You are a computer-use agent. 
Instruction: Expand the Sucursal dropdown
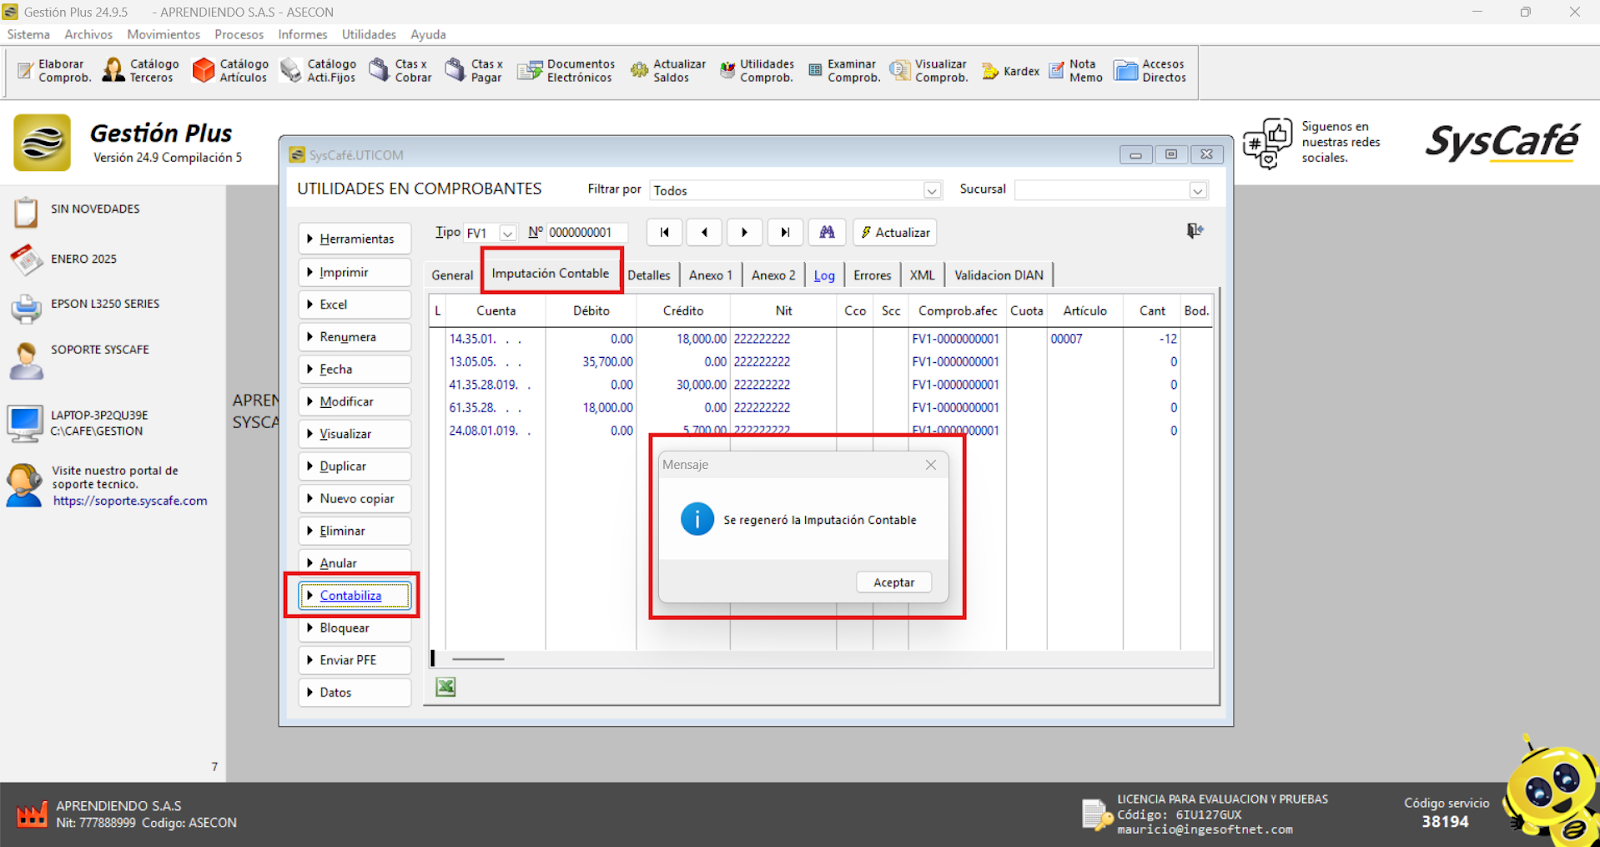(x=1197, y=191)
